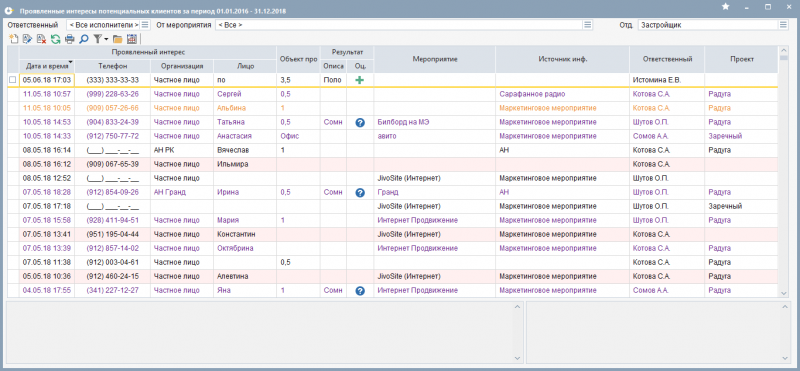Click Сомов А.А. in the Яна row
Viewport: 800px width, 371px height.
pos(667,290)
